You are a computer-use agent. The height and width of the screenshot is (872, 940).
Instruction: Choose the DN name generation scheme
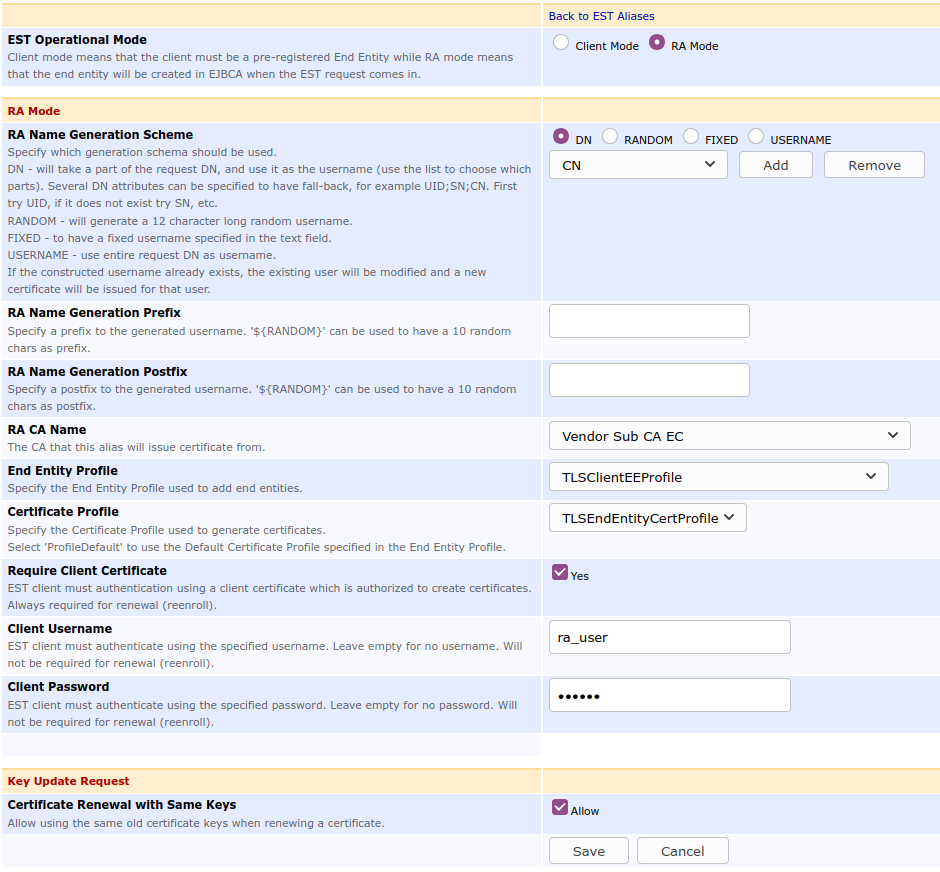tap(561, 137)
